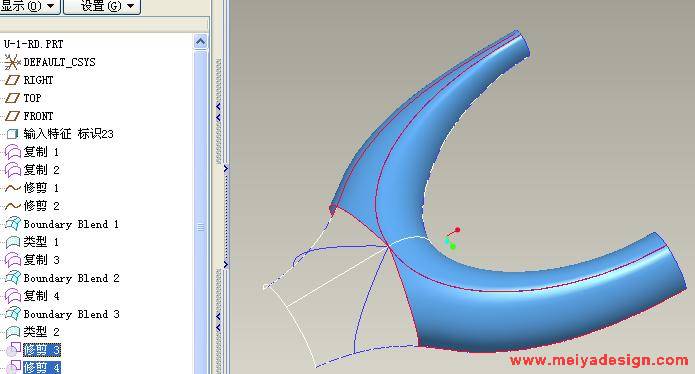Click the 修剪 1 curve trim icon
Screen dimensions: 695x374
point(13,188)
